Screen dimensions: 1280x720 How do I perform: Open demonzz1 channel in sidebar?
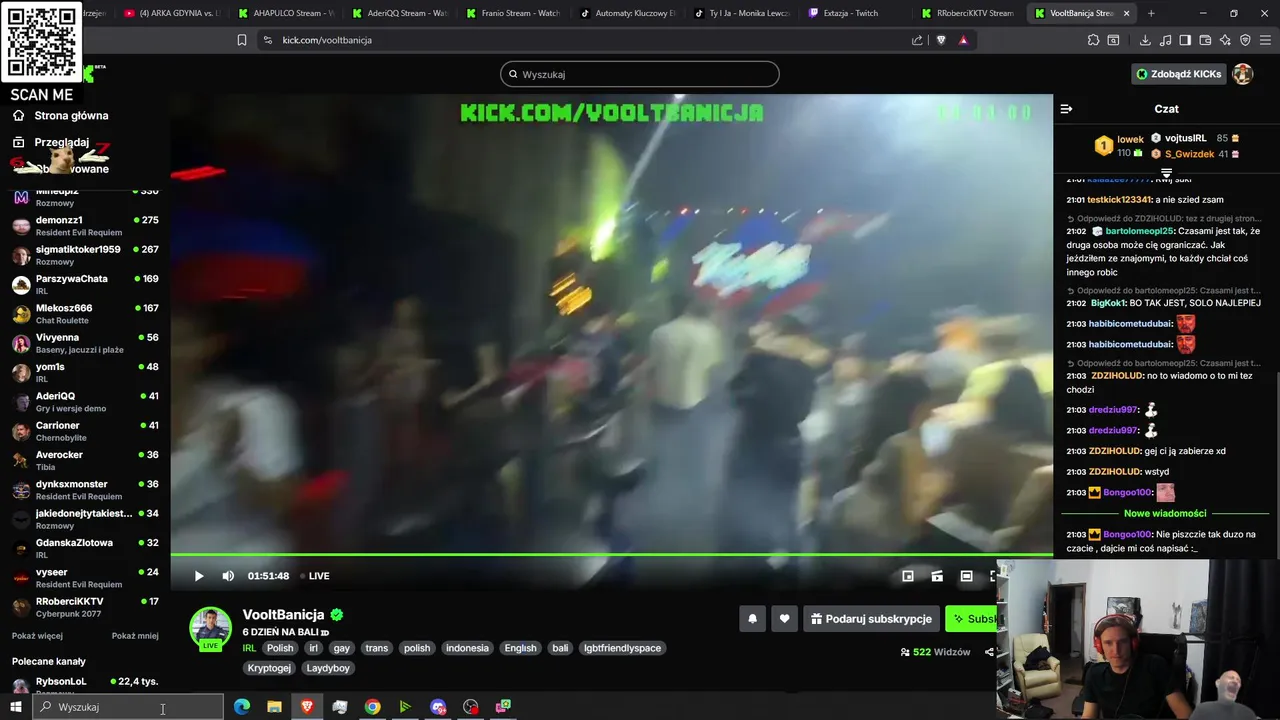85,226
